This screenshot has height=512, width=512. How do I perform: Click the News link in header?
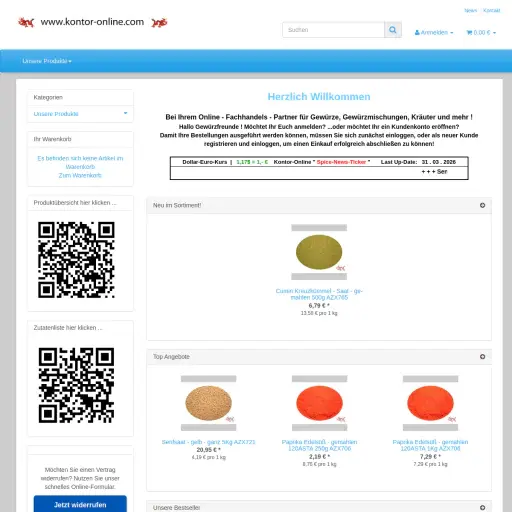(470, 11)
